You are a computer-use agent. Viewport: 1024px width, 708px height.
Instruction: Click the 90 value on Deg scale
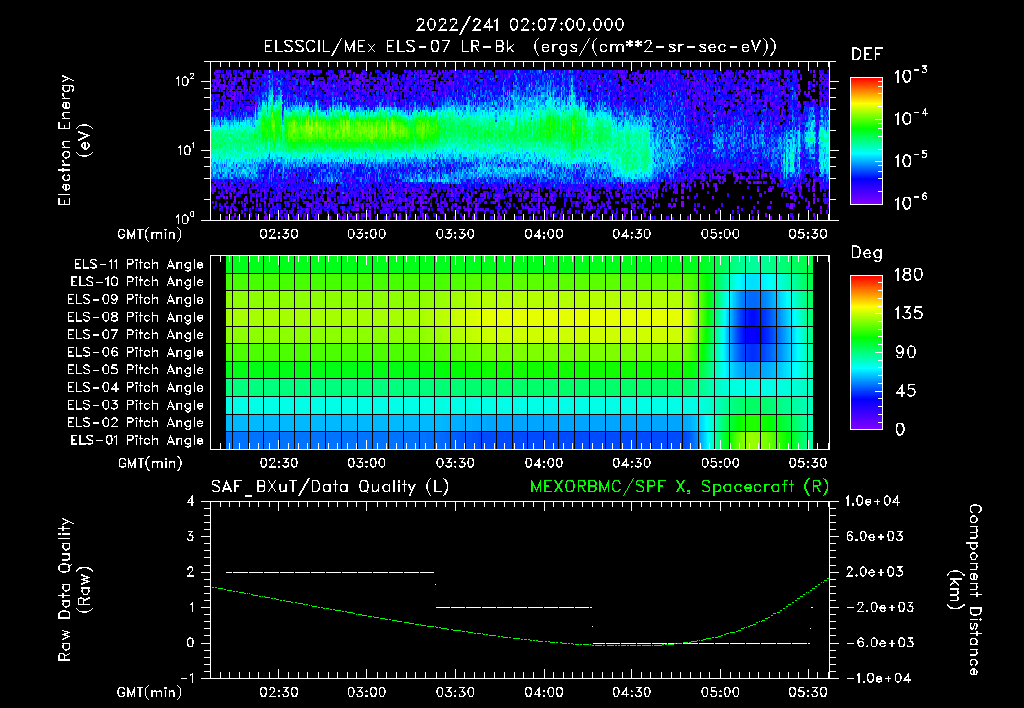pos(904,352)
